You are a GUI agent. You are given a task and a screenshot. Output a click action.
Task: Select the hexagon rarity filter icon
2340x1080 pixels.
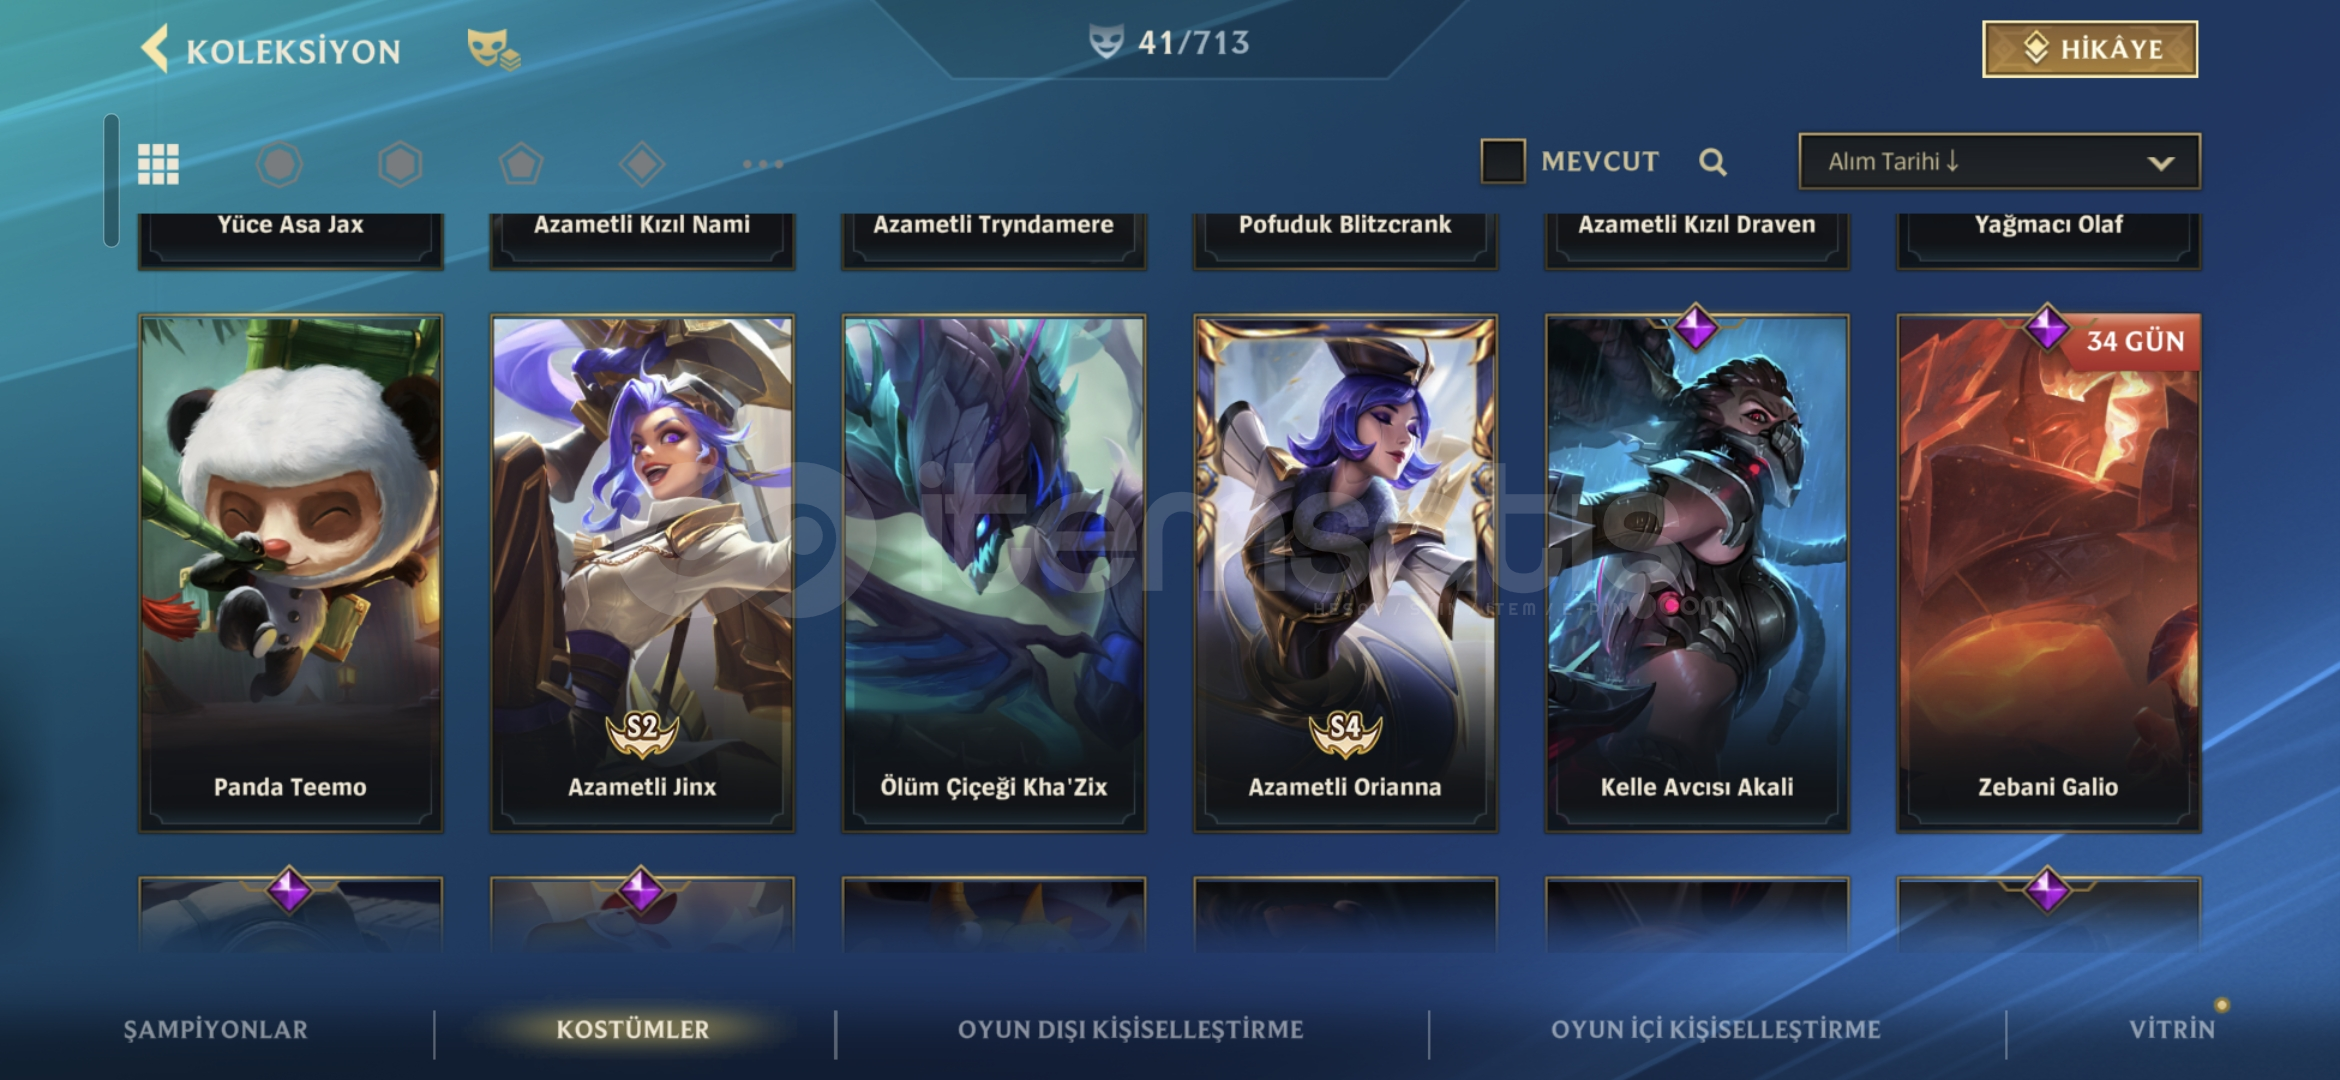[400, 164]
